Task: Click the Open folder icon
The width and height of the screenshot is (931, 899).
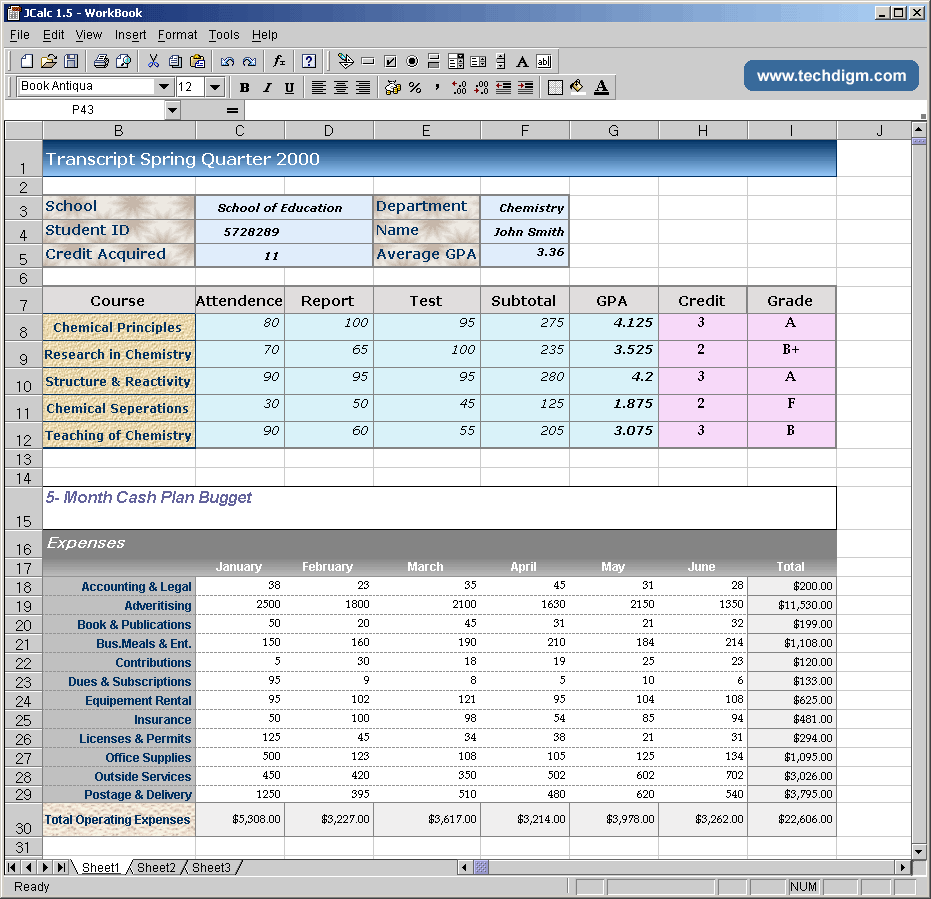Action: click(x=48, y=61)
